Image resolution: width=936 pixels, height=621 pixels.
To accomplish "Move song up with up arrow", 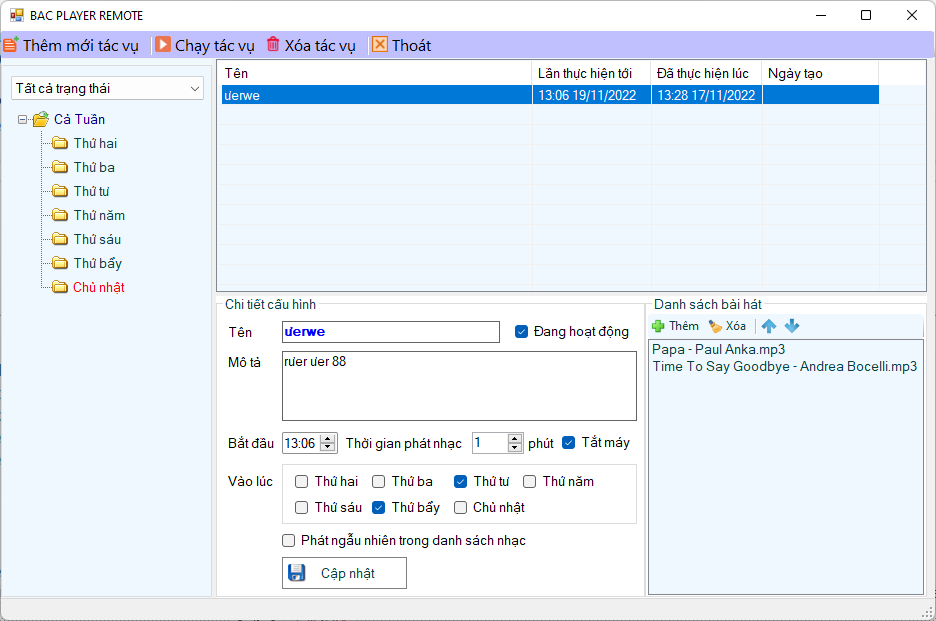I will (x=769, y=326).
